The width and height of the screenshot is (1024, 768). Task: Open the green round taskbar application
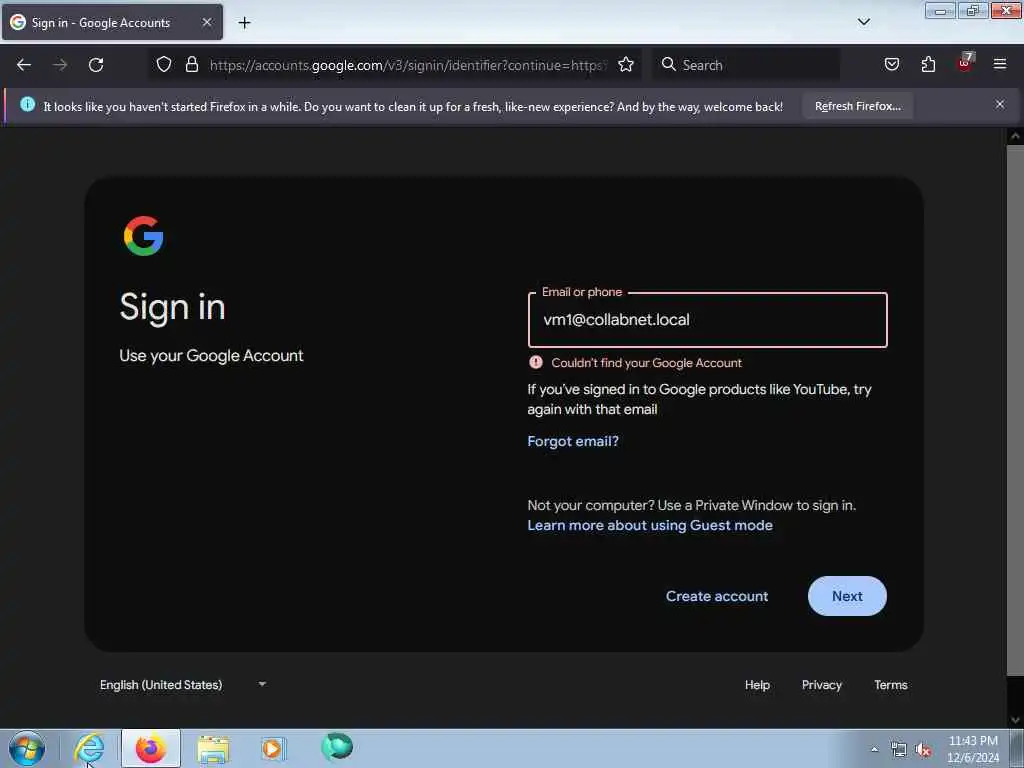[x=337, y=746]
